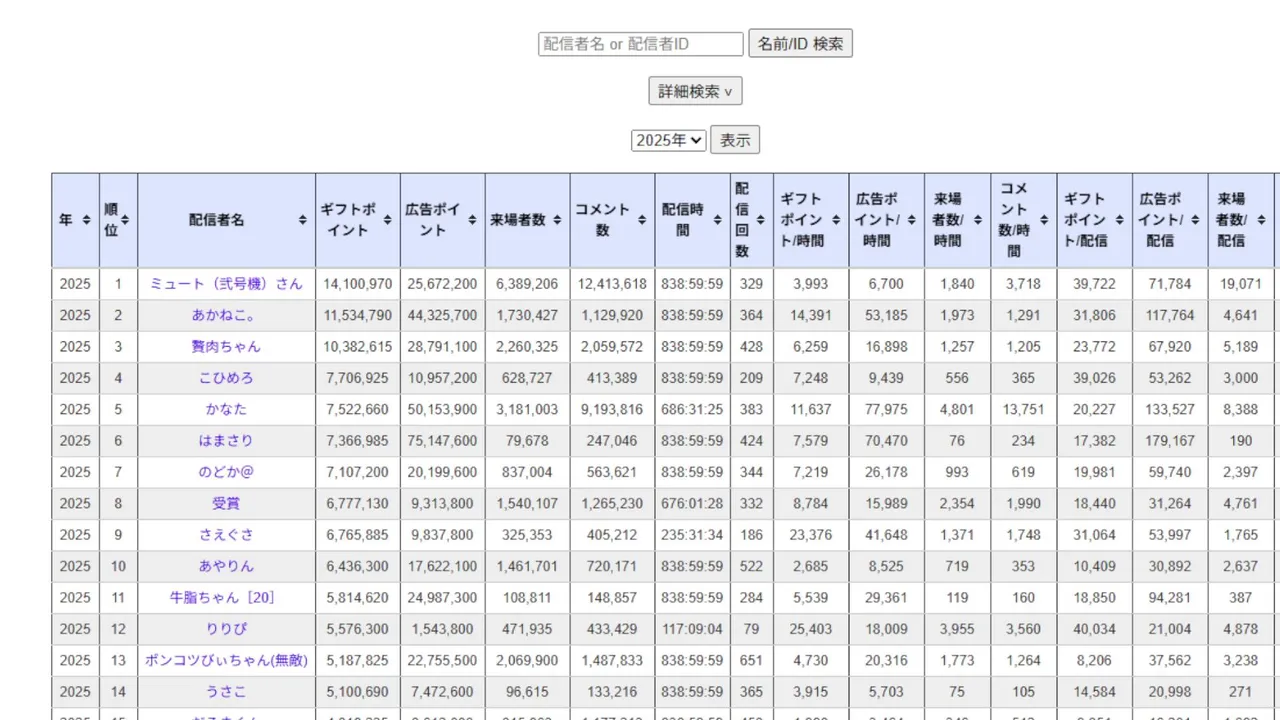1280x720 pixels.
Task: Open streamer link 牛脂ちゃん［20］
Action: point(226,598)
